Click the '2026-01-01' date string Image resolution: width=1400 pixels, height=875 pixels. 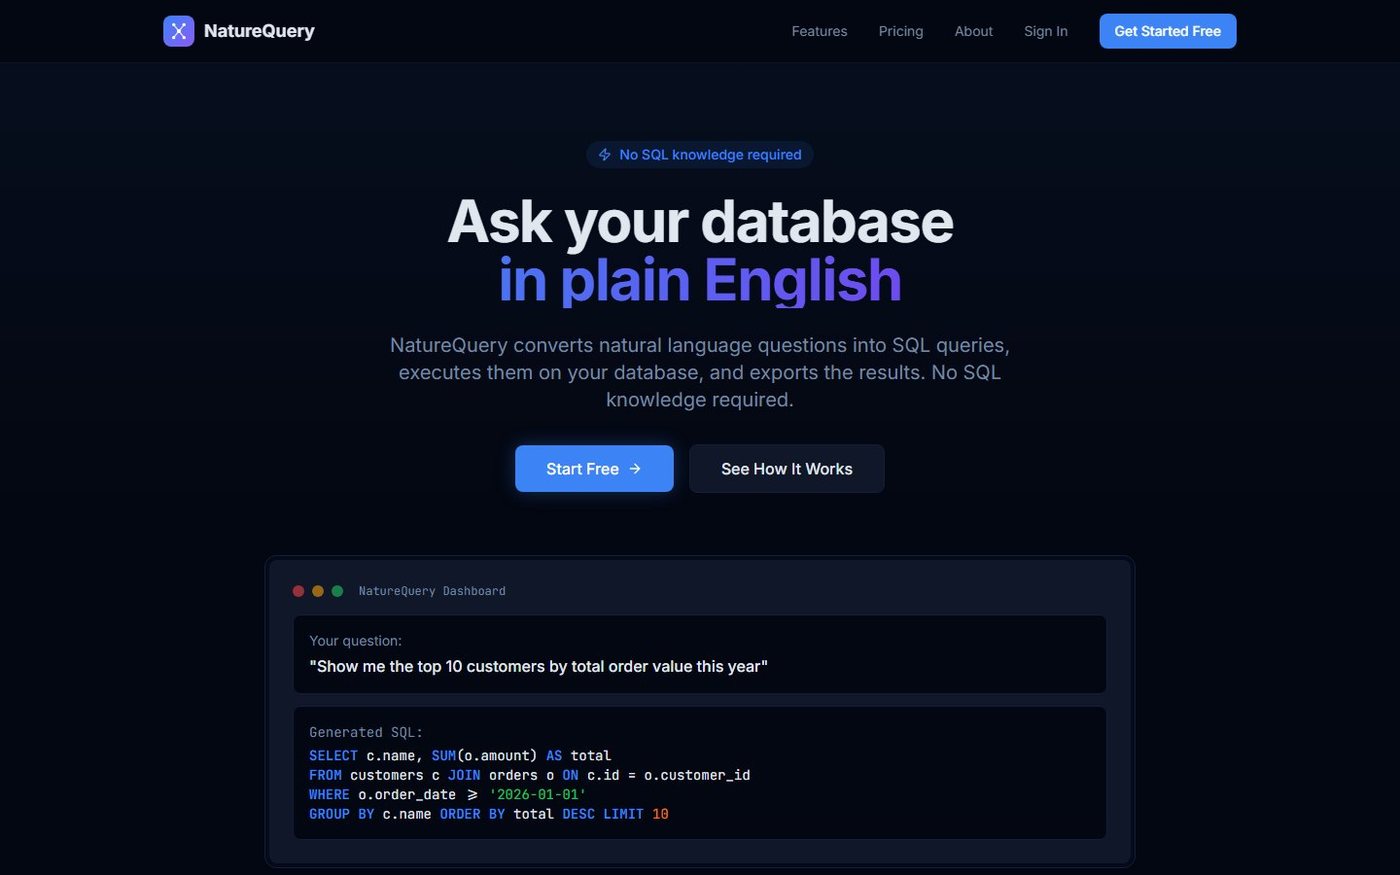tap(537, 795)
